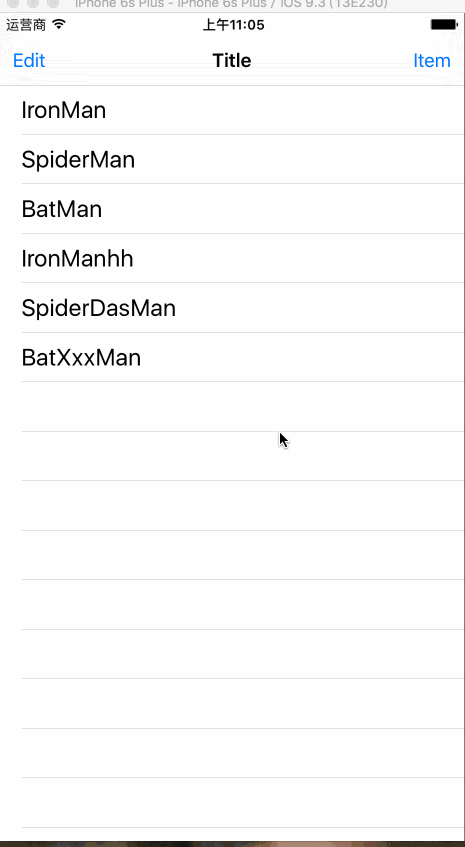Viewport: 465px width, 847px height.
Task: Click the iPhone 6s Plus window title
Action: coord(231,4)
